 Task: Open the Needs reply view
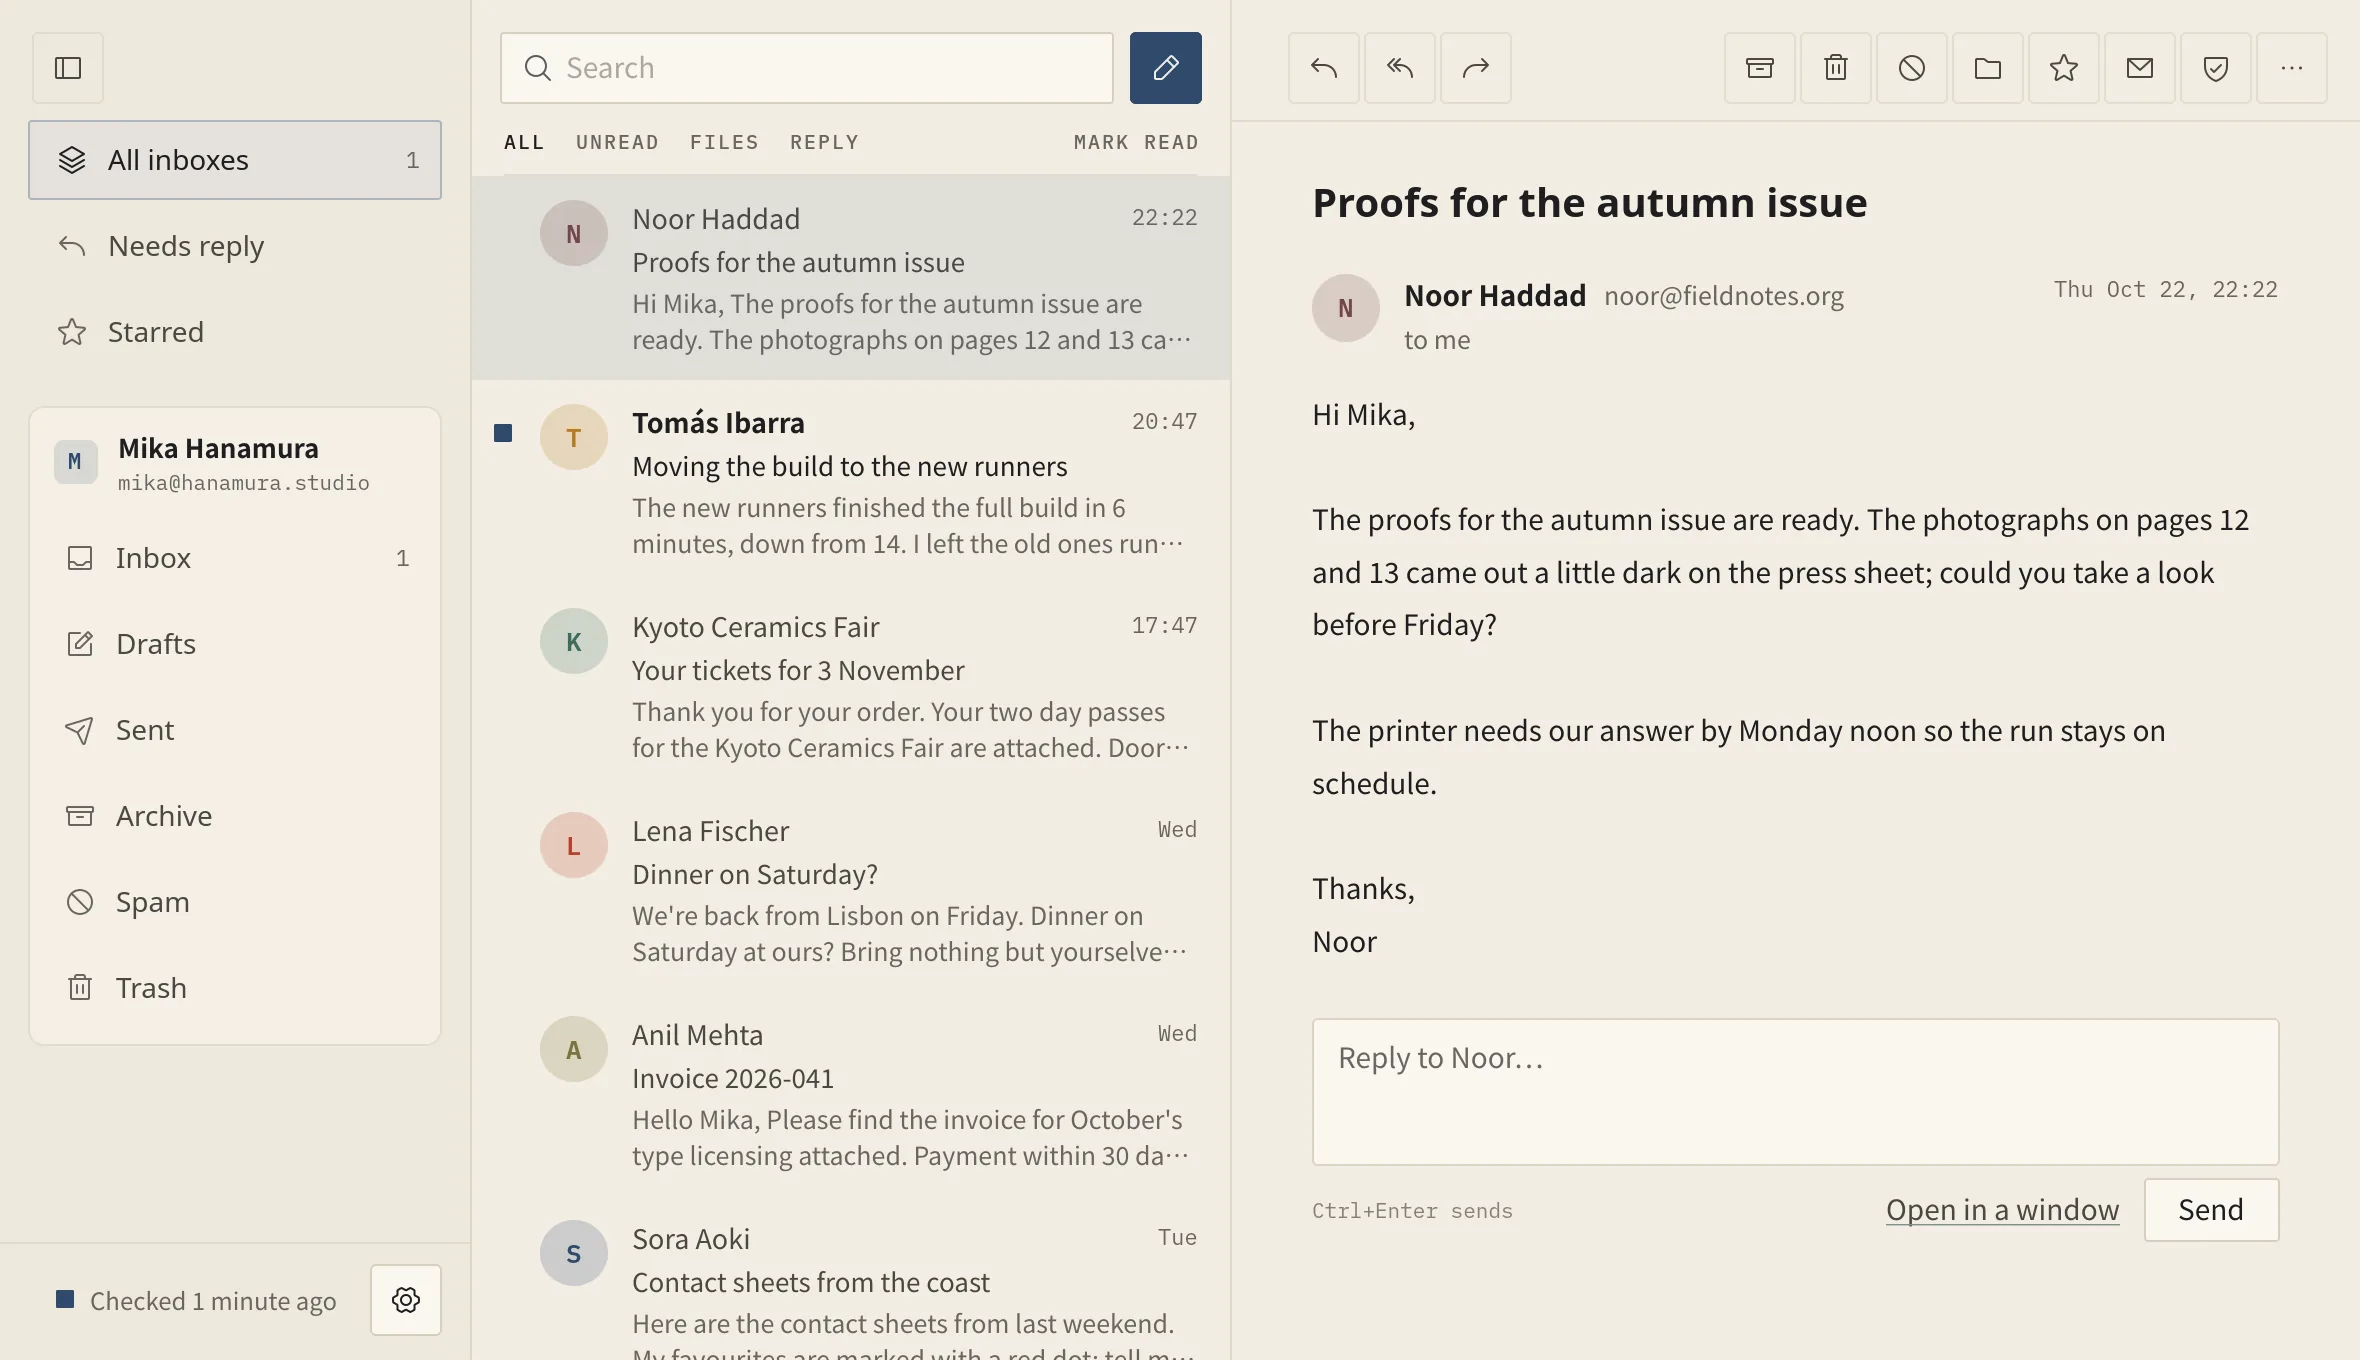pyautogui.click(x=235, y=246)
